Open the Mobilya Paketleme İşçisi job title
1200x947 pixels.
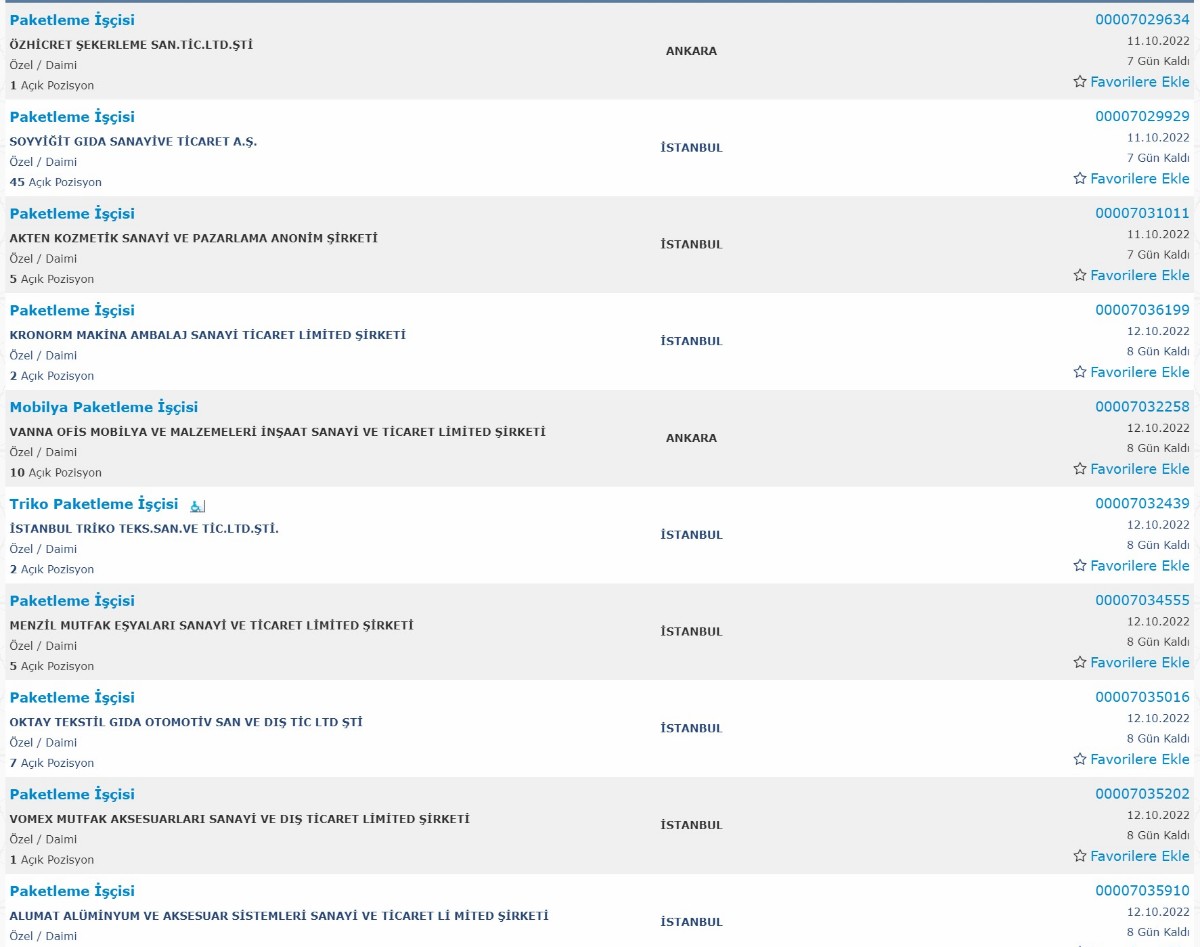pos(104,407)
